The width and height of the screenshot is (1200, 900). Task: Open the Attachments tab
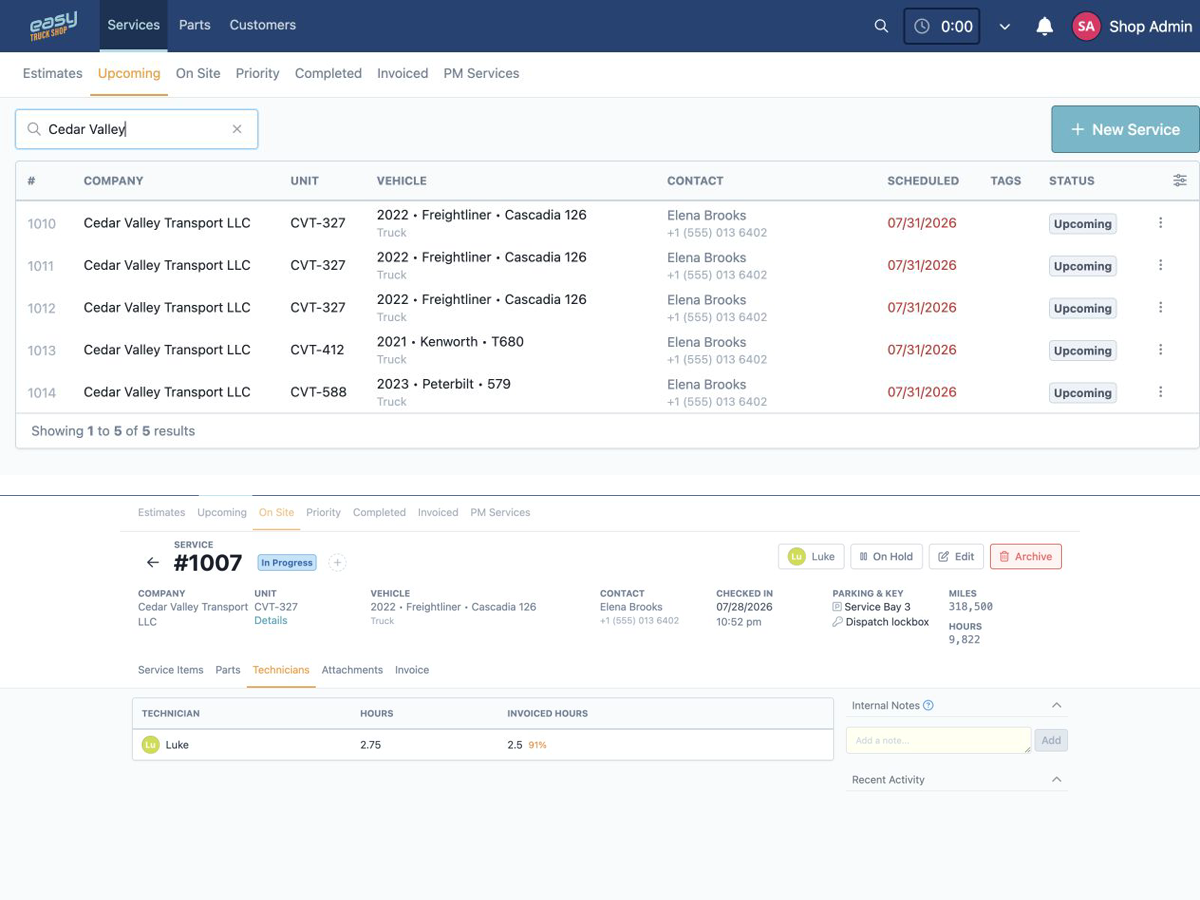[352, 670]
